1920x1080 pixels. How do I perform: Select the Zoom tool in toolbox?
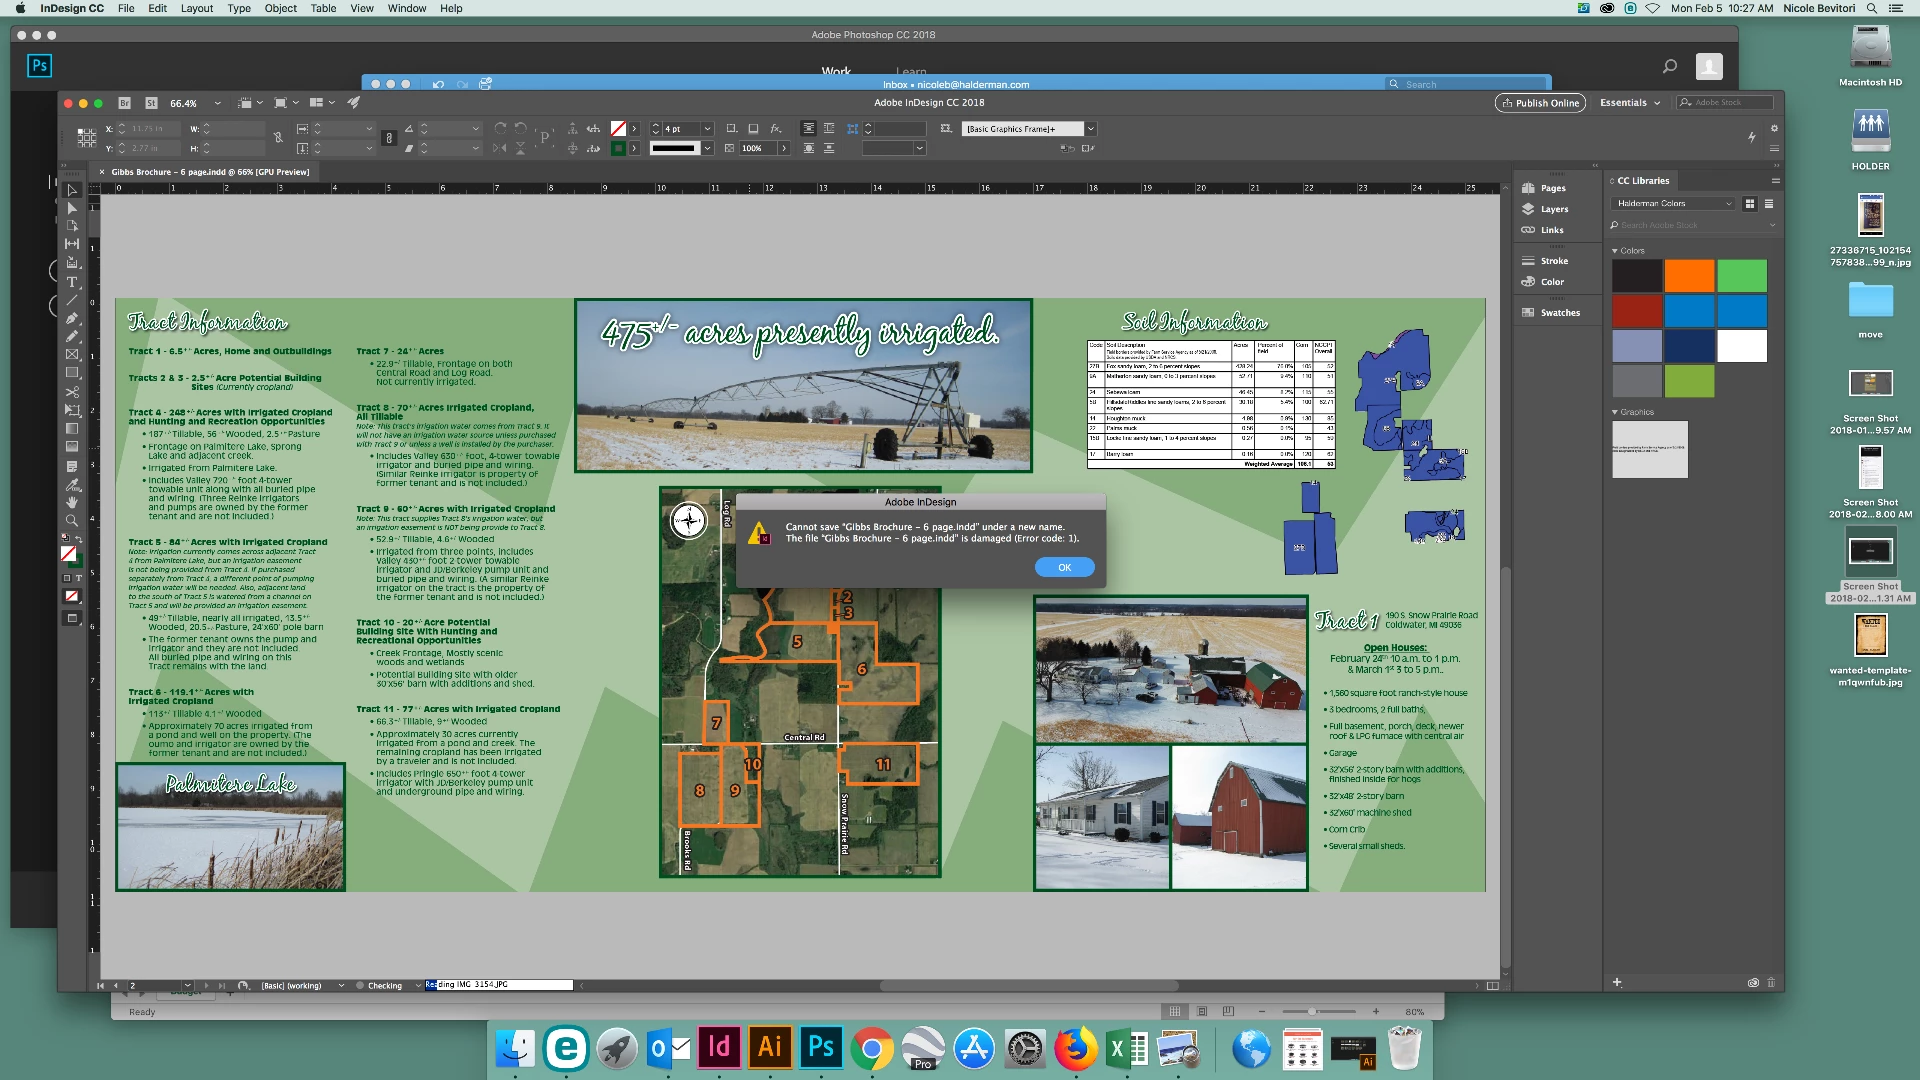[72, 520]
